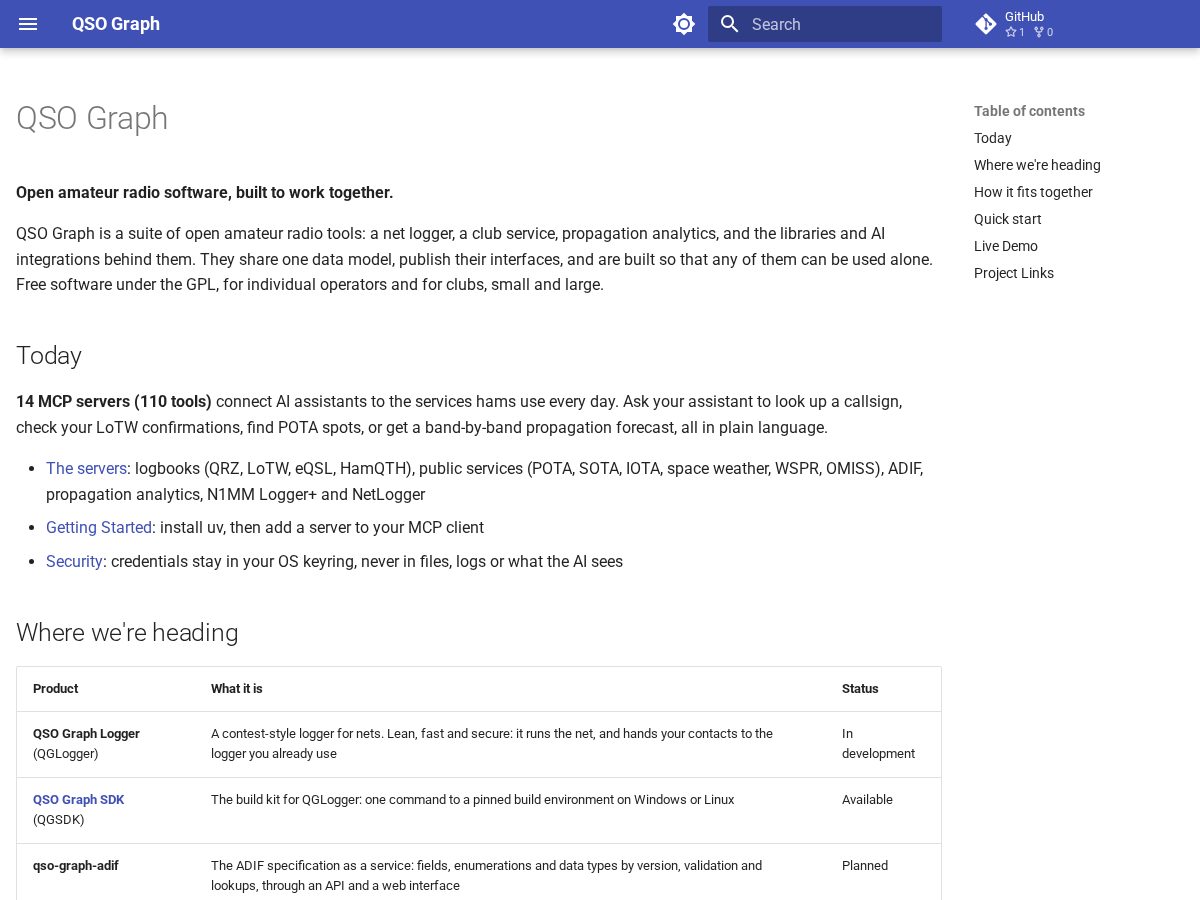Navigate to Live Demo contents entry

click(x=1006, y=246)
